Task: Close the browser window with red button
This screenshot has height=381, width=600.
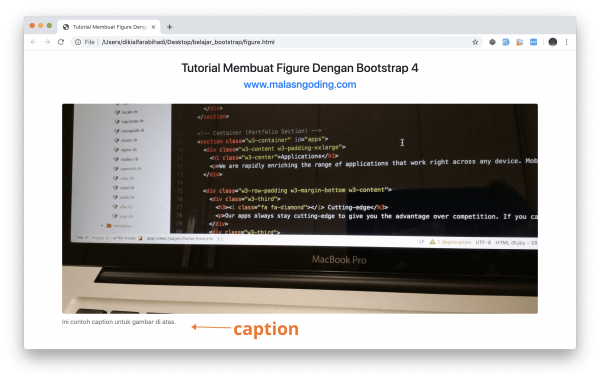Action: tap(32, 26)
